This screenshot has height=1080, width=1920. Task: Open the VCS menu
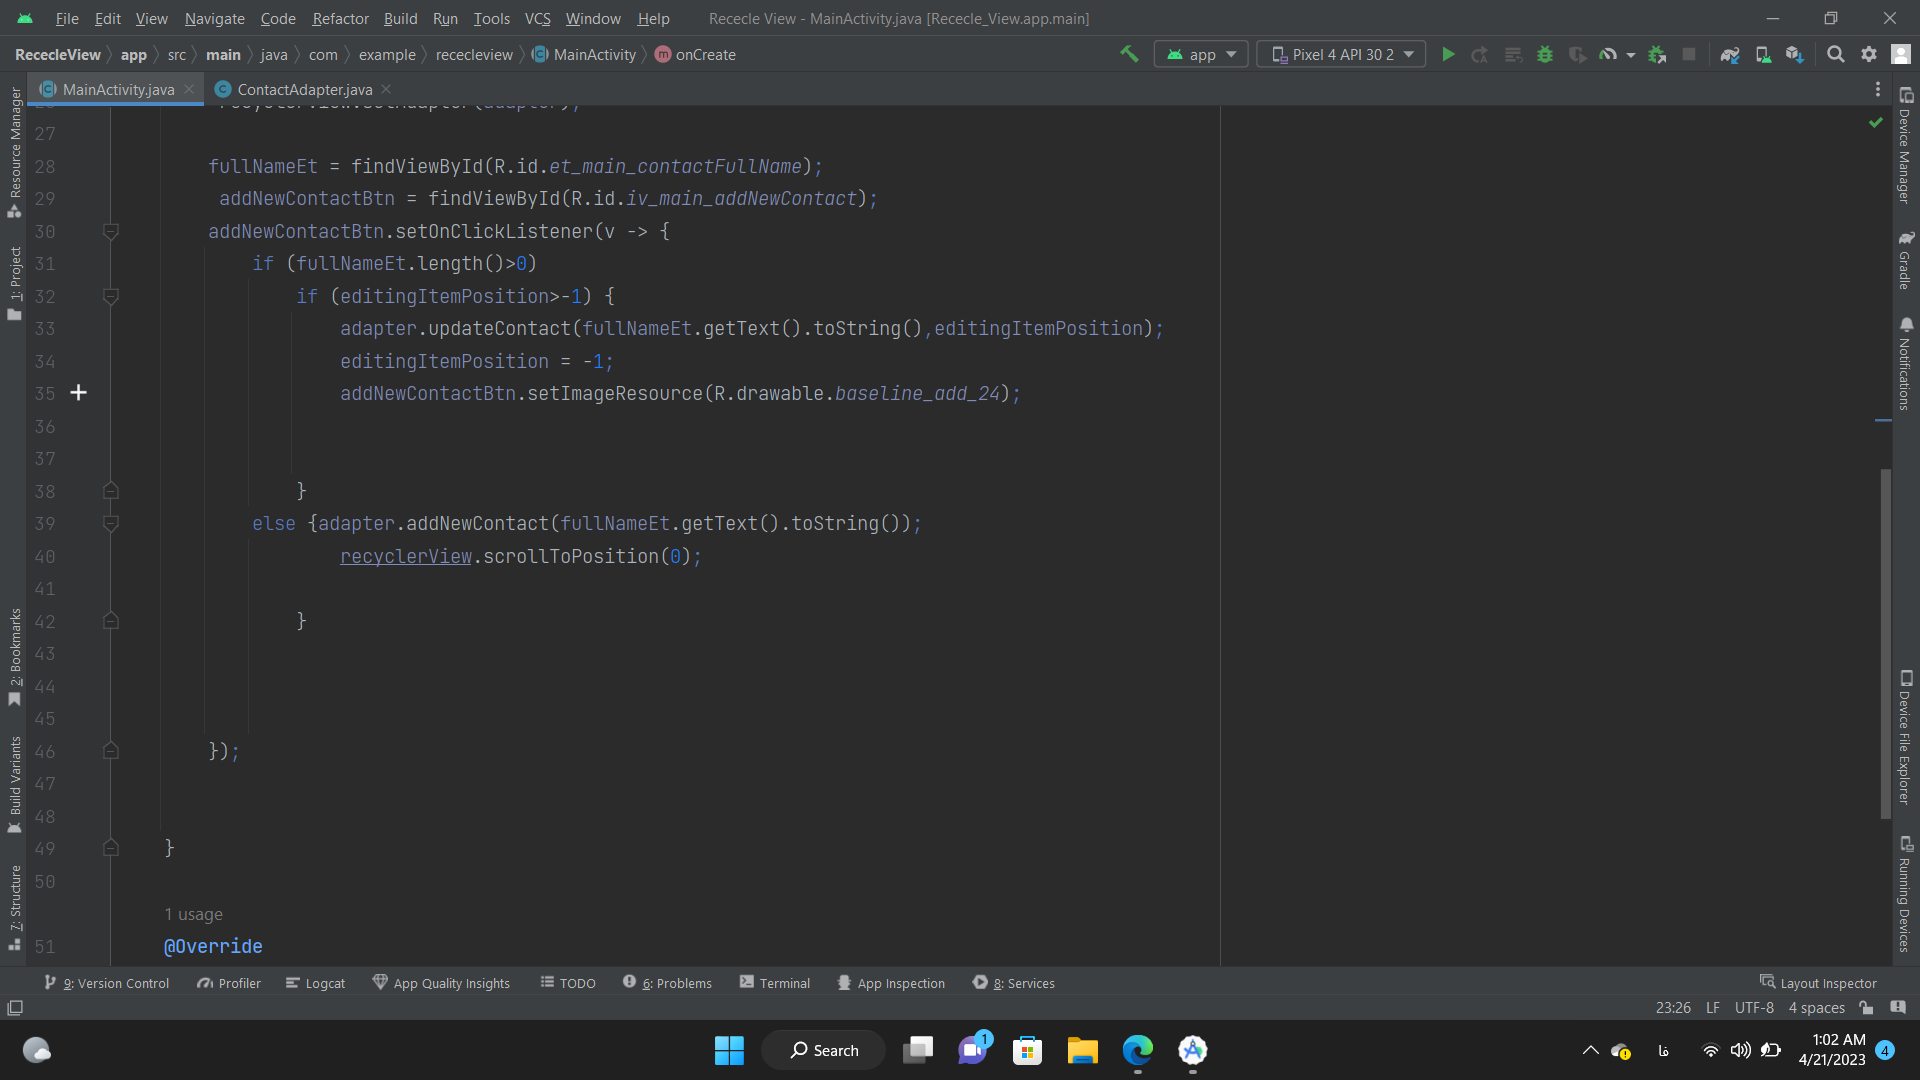pyautogui.click(x=538, y=18)
